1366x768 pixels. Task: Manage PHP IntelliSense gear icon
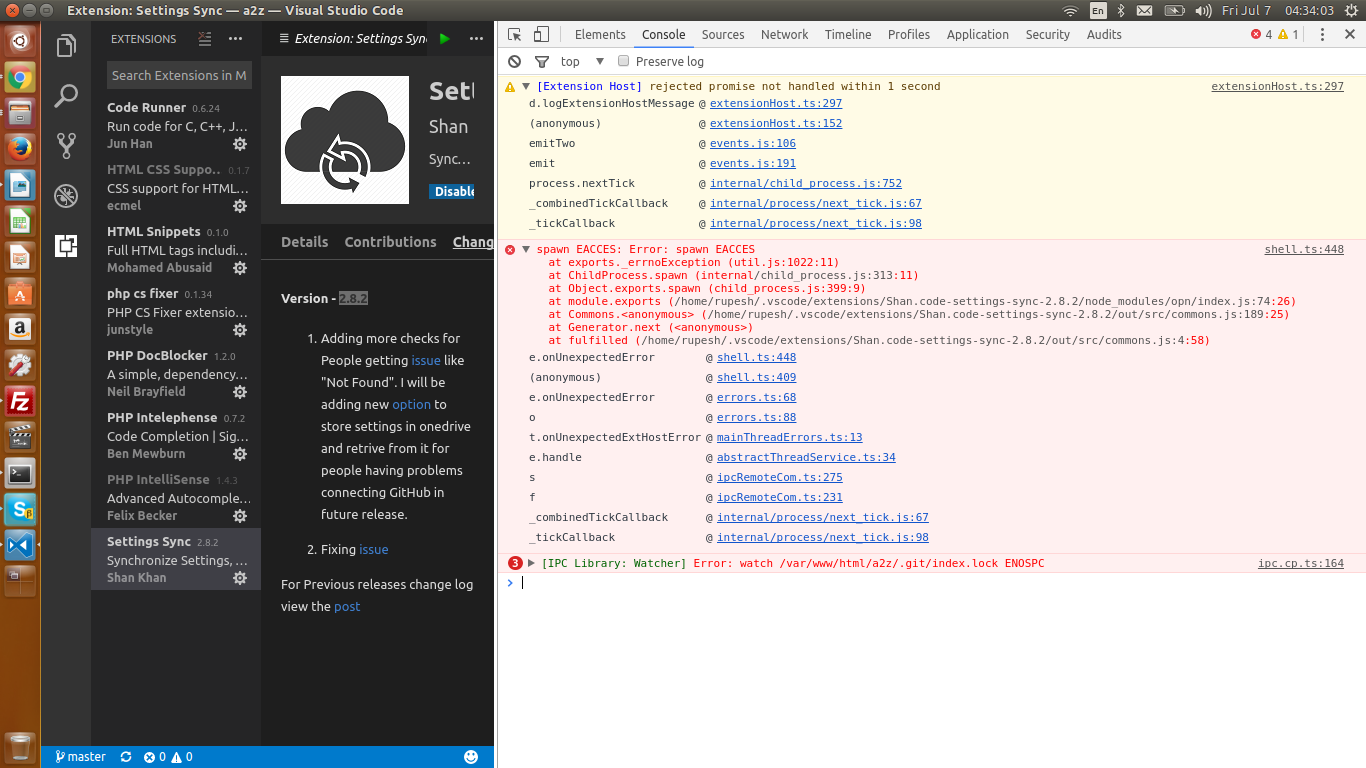click(x=240, y=516)
